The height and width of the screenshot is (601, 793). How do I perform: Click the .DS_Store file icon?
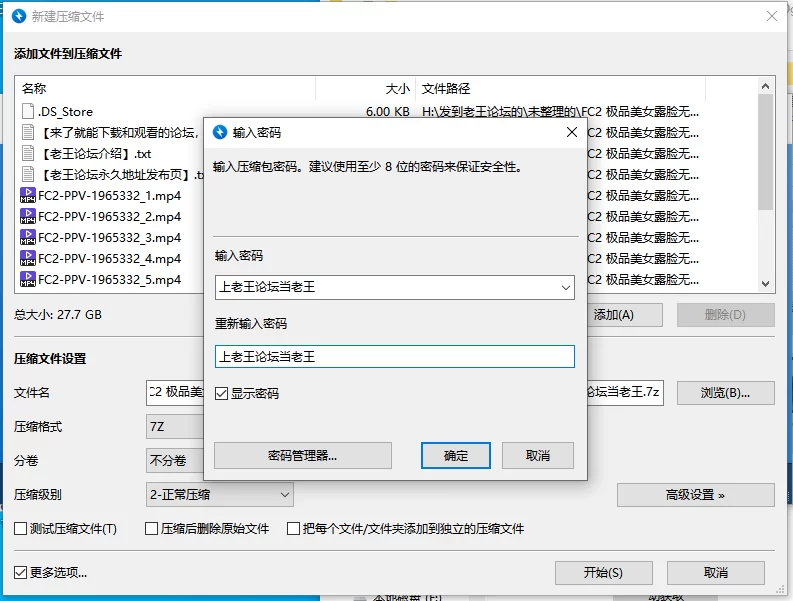(x=28, y=111)
